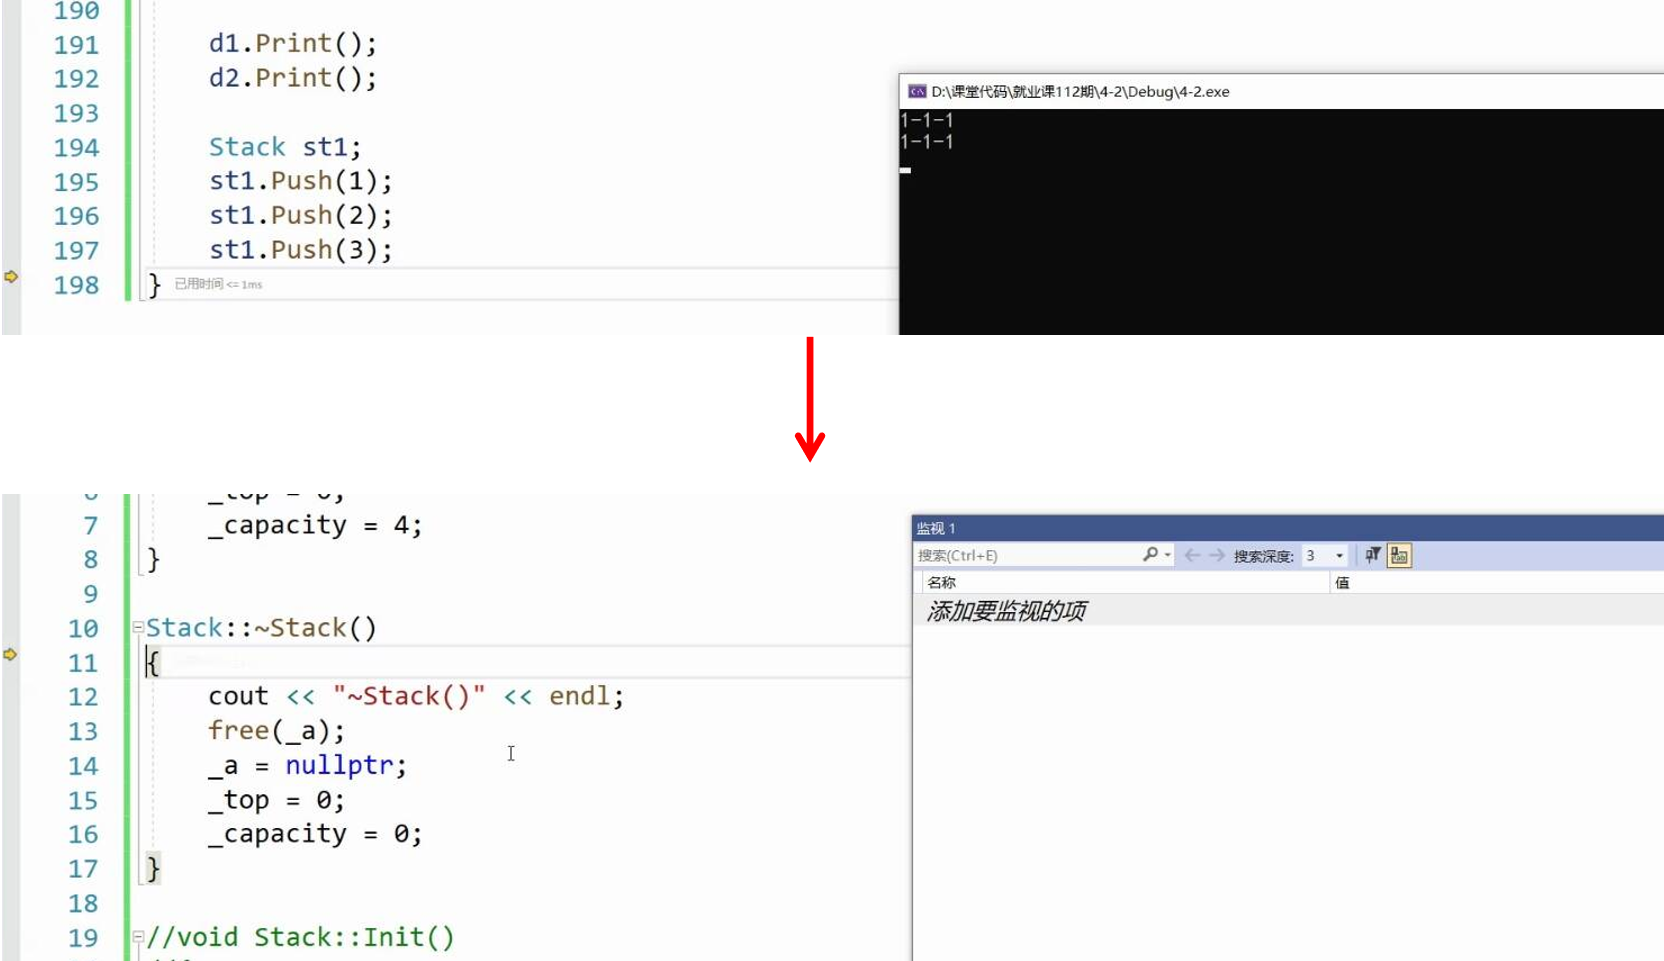Click the _capacity = 4; line
The height and width of the screenshot is (961, 1664).
(x=315, y=526)
